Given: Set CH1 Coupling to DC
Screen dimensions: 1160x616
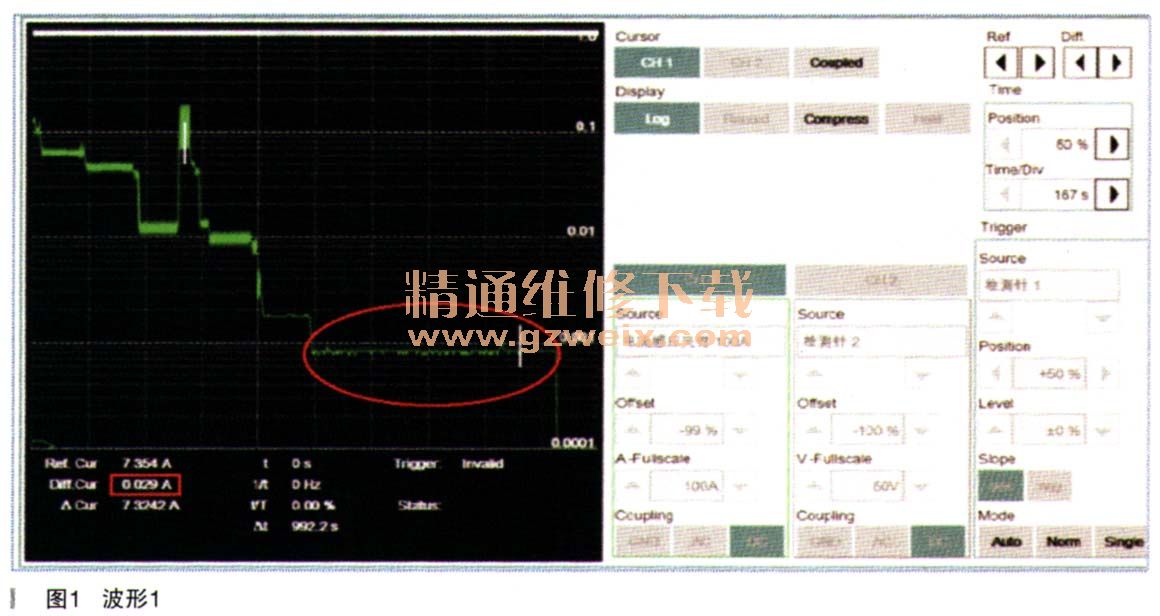Looking at the screenshot, I should coord(757,541).
